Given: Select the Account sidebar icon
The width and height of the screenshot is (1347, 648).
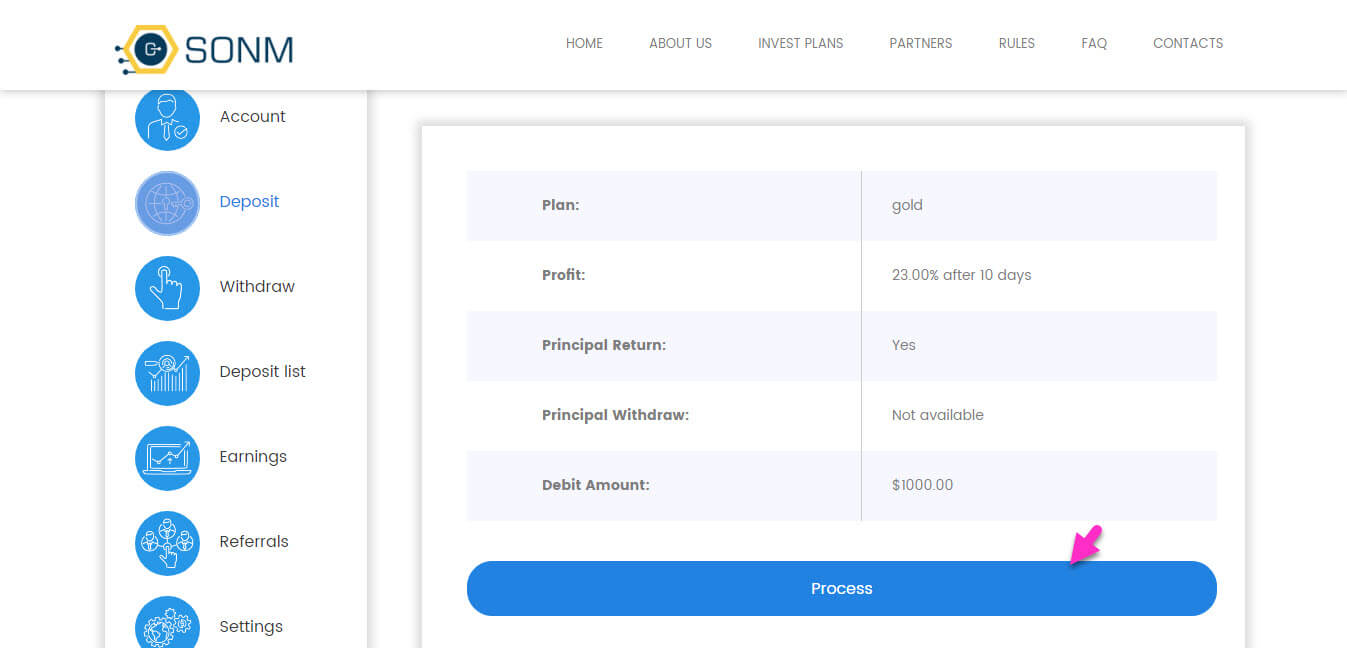Looking at the screenshot, I should [x=167, y=116].
